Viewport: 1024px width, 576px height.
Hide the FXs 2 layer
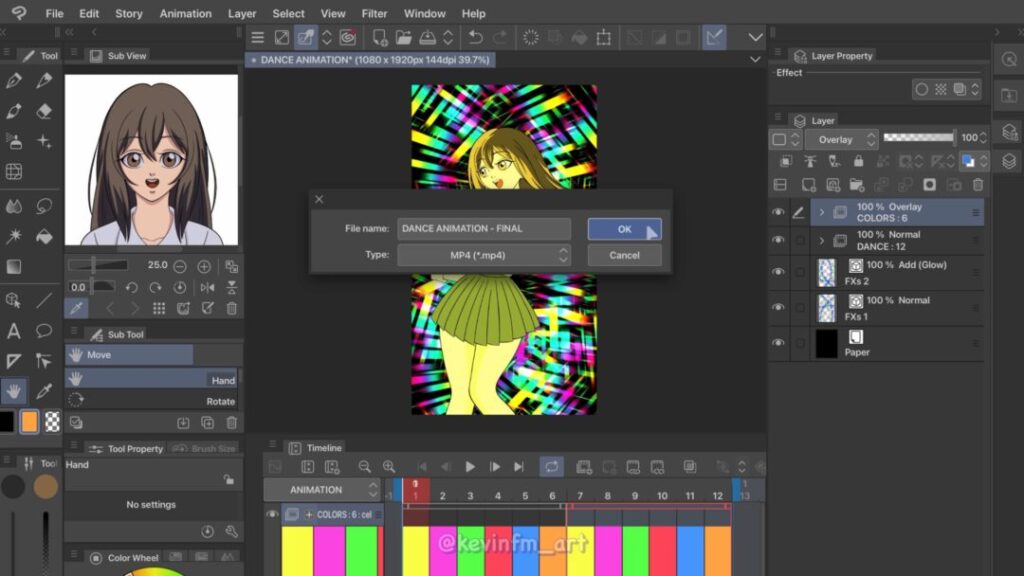(778, 272)
